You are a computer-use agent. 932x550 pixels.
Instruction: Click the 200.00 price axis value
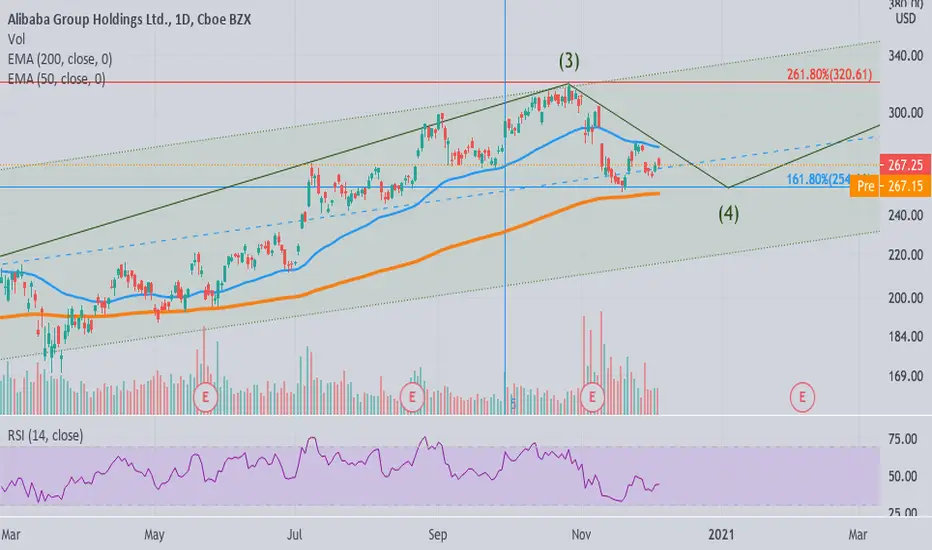(x=905, y=298)
